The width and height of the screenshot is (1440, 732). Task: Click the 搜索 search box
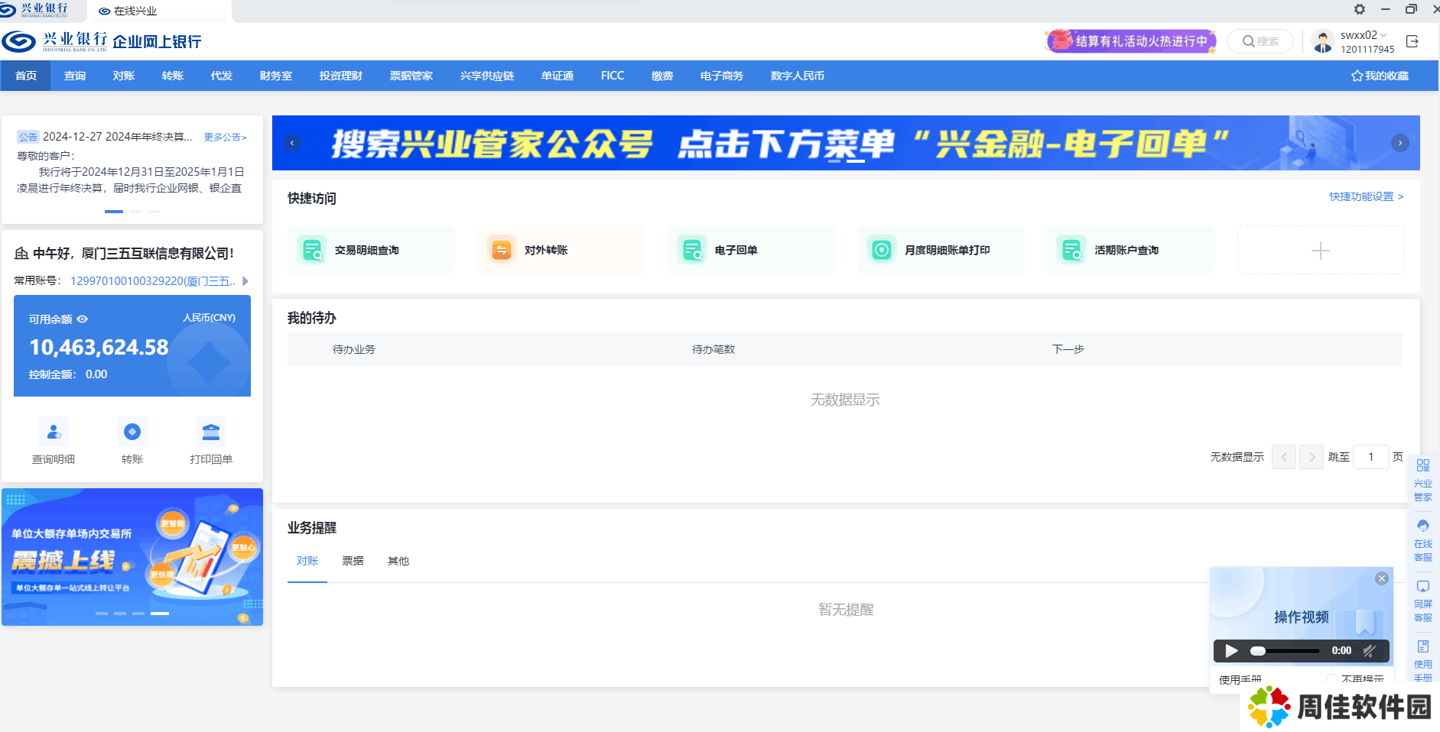(x=1260, y=42)
